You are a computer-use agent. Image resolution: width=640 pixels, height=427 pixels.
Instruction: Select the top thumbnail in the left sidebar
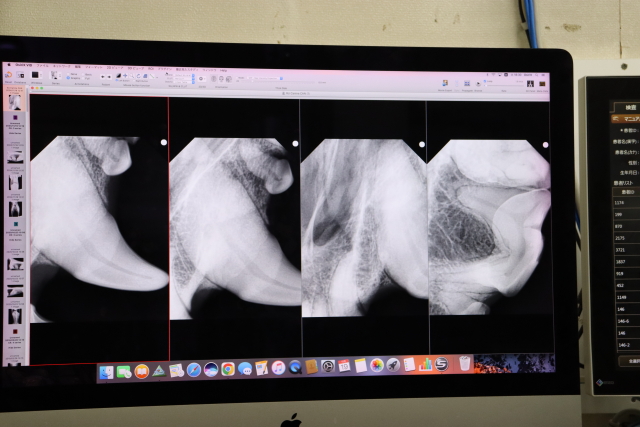click(x=15, y=101)
